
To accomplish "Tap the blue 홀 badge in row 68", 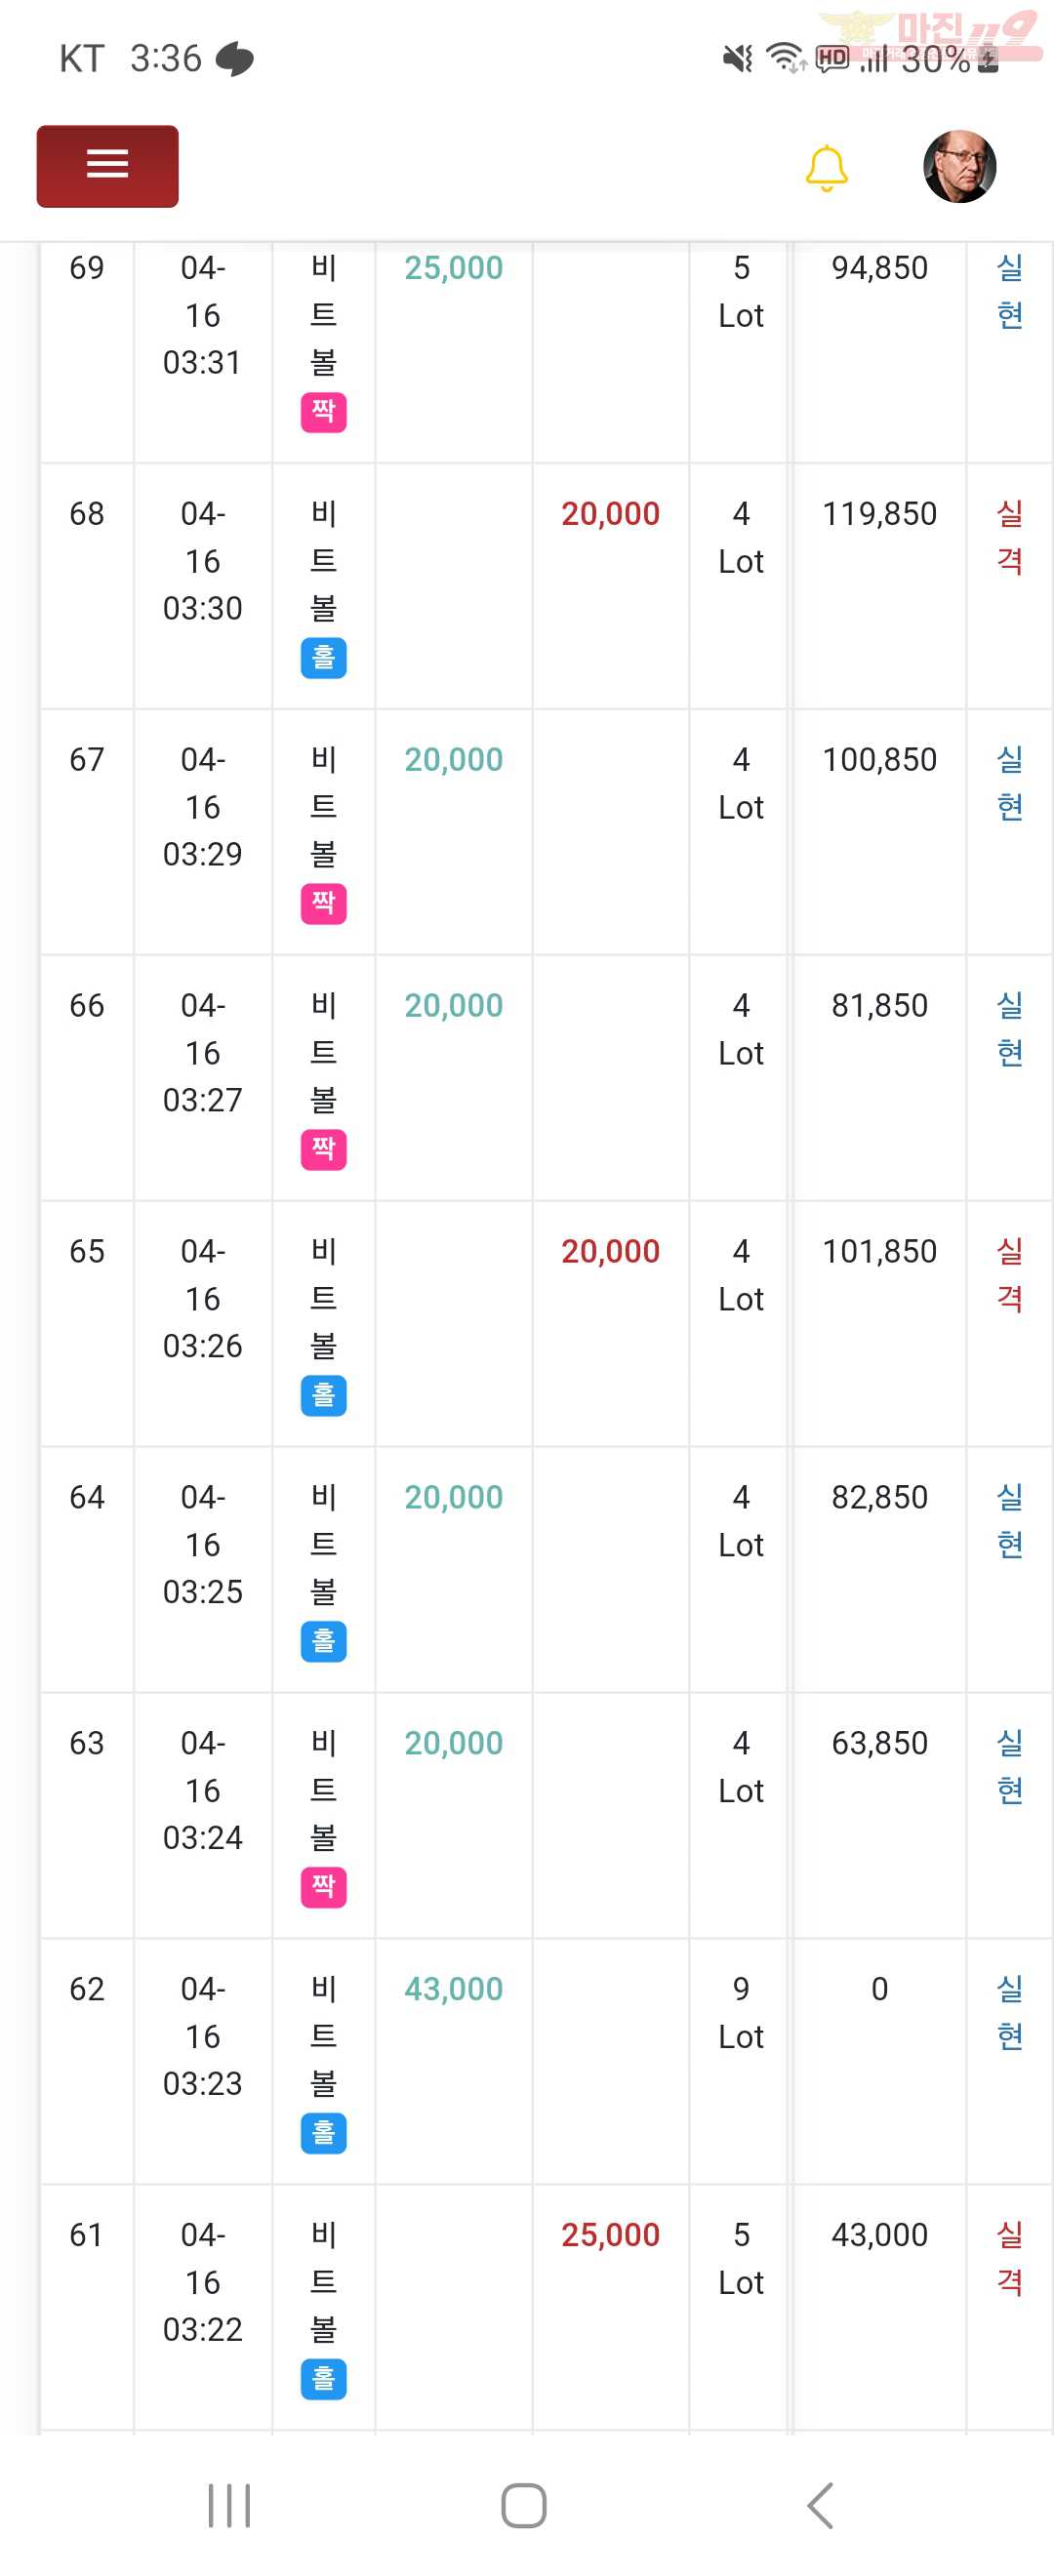I will 323,658.
